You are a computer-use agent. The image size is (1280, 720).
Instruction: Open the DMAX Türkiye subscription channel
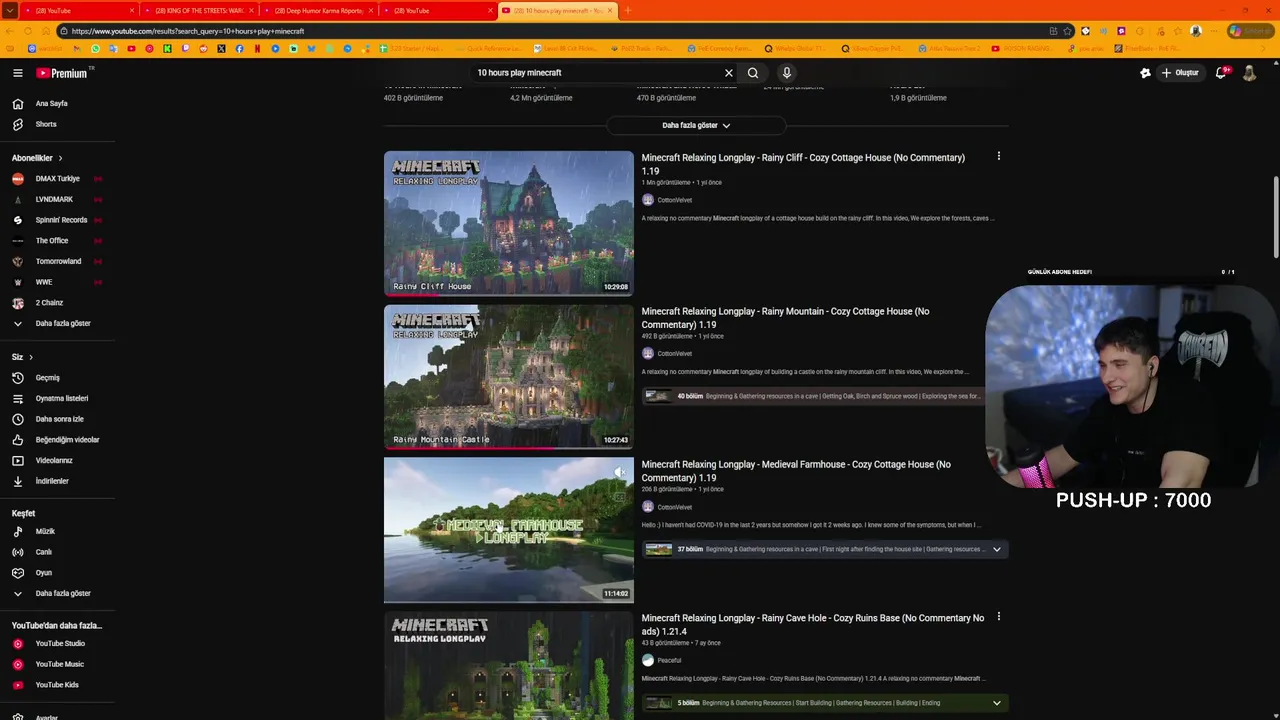pyautogui.click(x=57, y=179)
